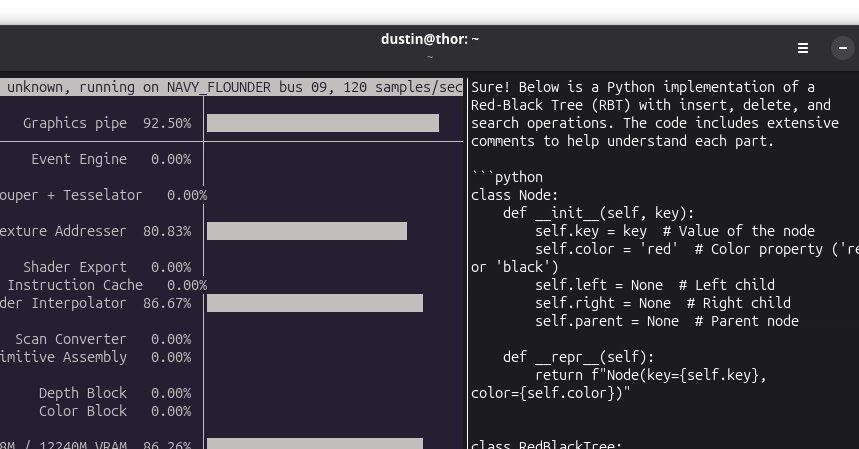Select the Texture Addresser 80.83% bar
Viewport: 859px width, 449px height.
click(307, 231)
